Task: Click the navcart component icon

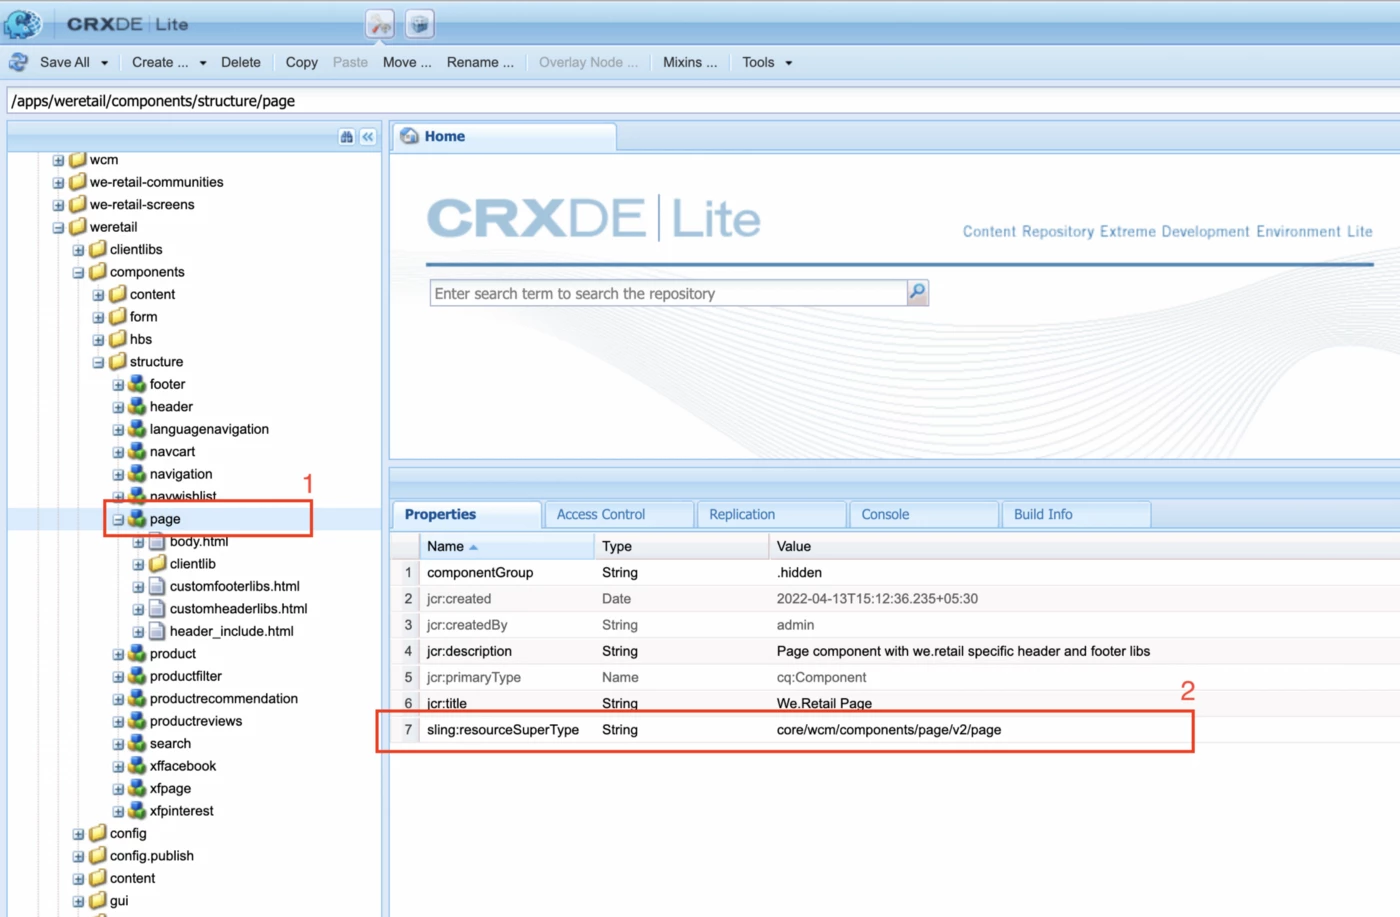Action: coord(137,452)
